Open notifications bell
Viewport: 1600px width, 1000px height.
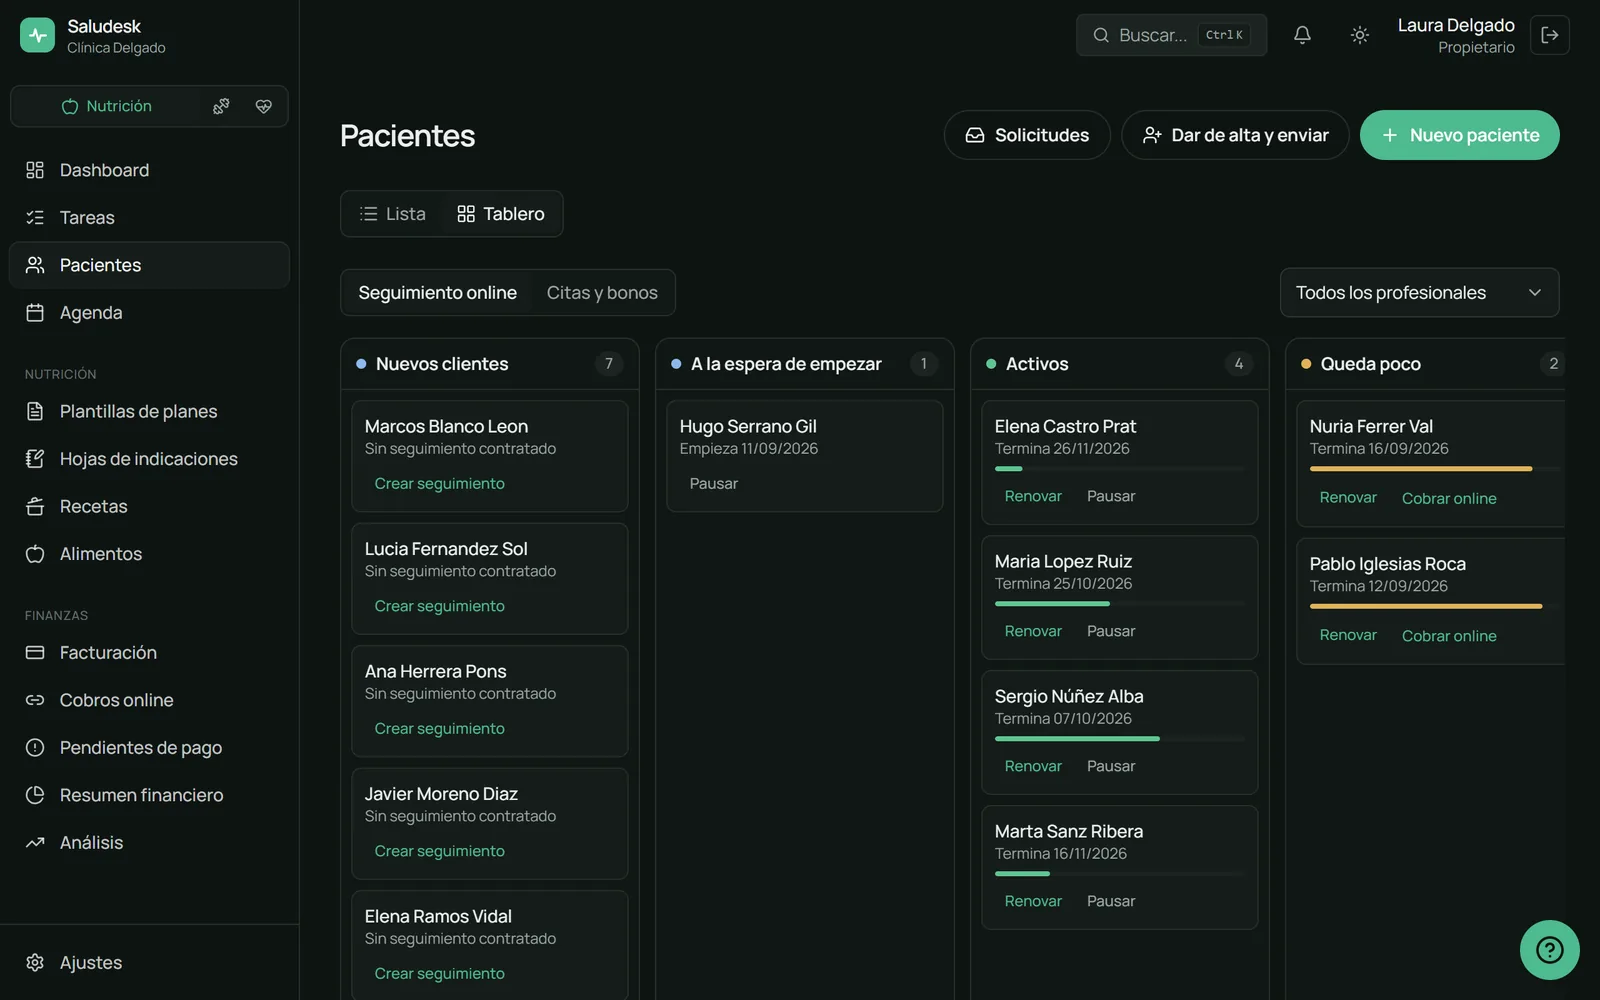pyautogui.click(x=1302, y=35)
